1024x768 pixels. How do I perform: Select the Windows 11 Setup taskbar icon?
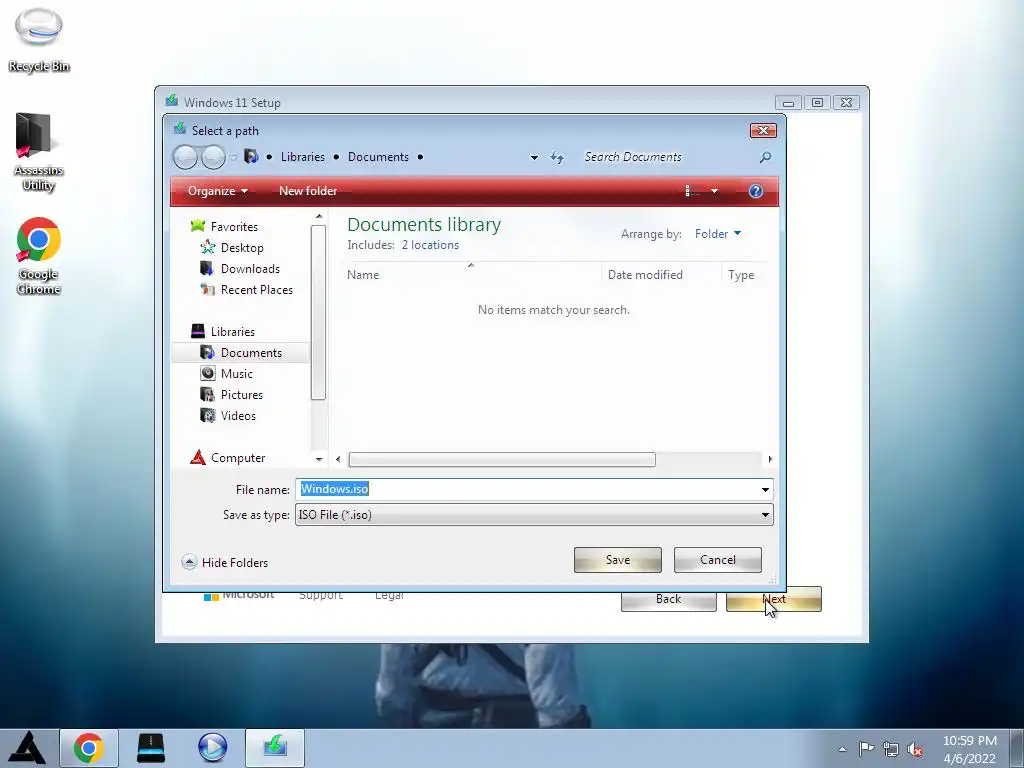(x=275, y=748)
